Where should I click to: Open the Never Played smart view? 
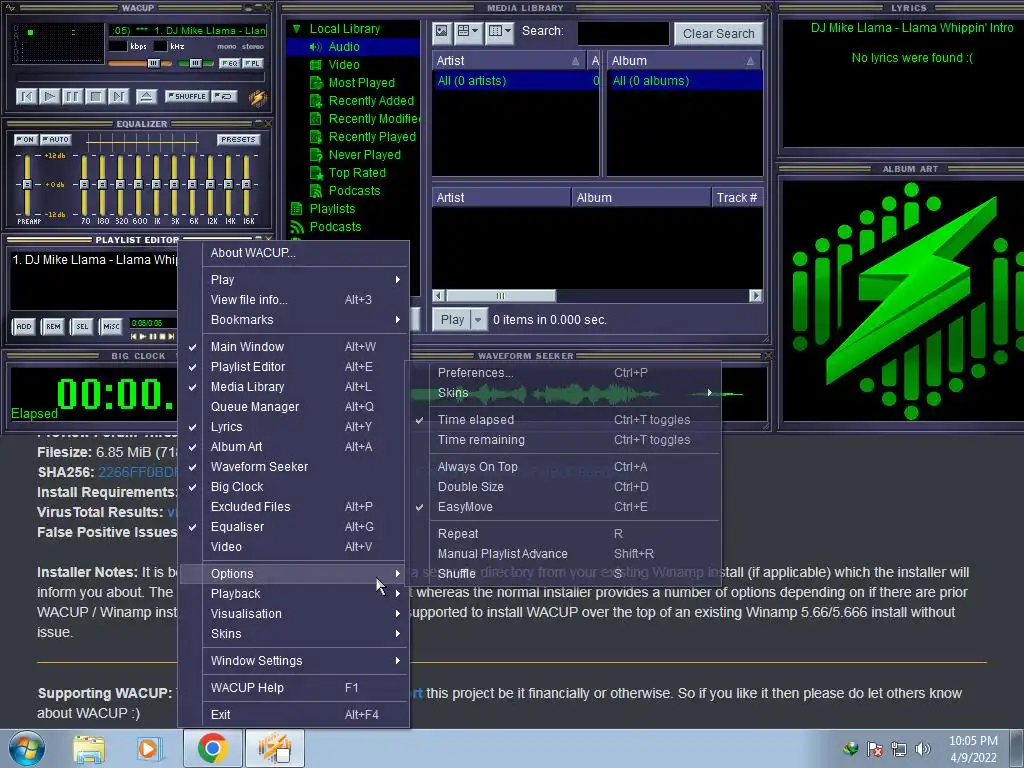[x=364, y=155]
